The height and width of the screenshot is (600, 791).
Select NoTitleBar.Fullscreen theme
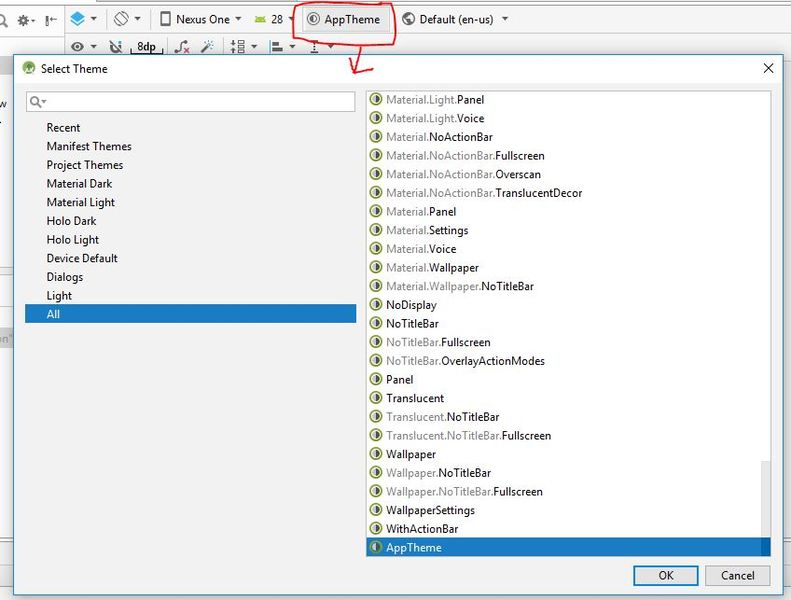(438, 342)
